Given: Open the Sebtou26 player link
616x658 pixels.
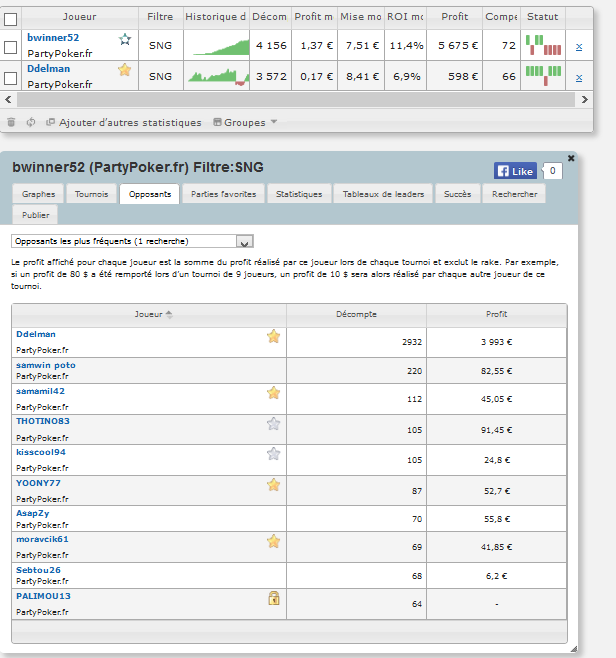Looking at the screenshot, I should [x=38, y=570].
